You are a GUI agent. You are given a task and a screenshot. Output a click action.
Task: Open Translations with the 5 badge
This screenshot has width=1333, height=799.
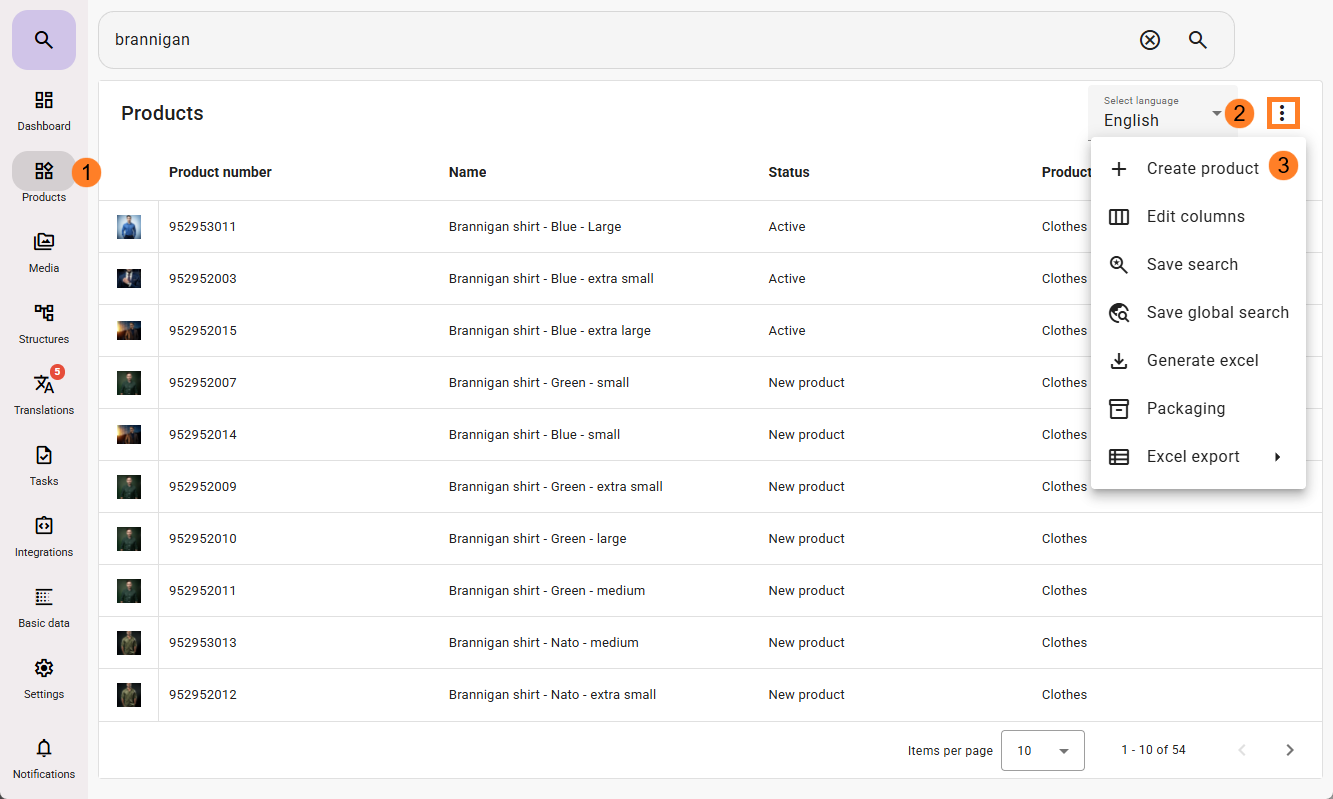[44, 394]
